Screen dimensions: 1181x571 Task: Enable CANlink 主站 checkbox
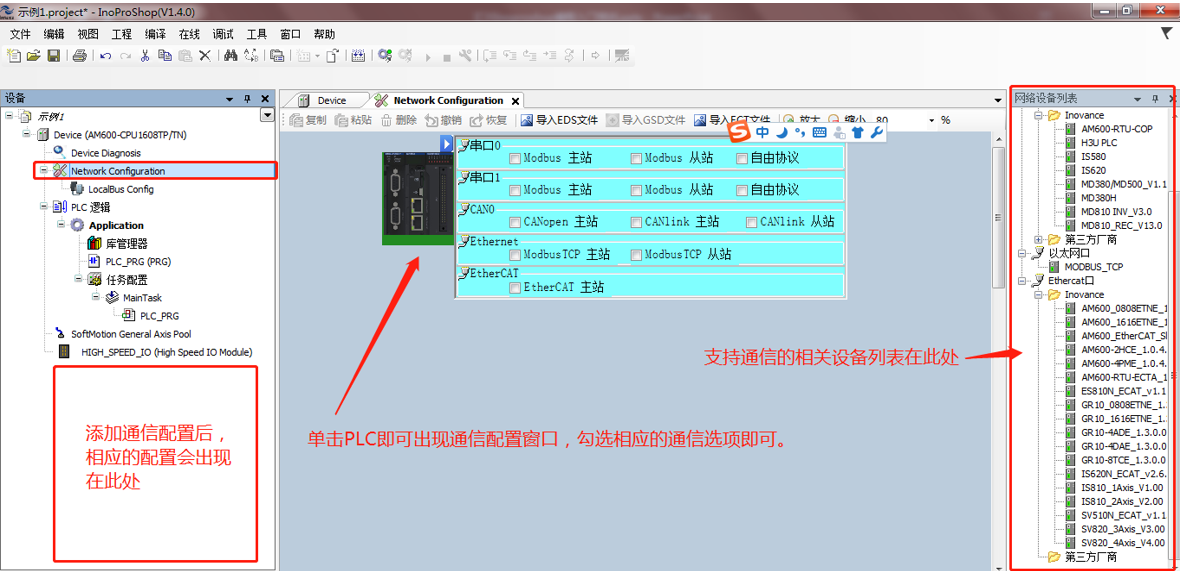click(636, 222)
